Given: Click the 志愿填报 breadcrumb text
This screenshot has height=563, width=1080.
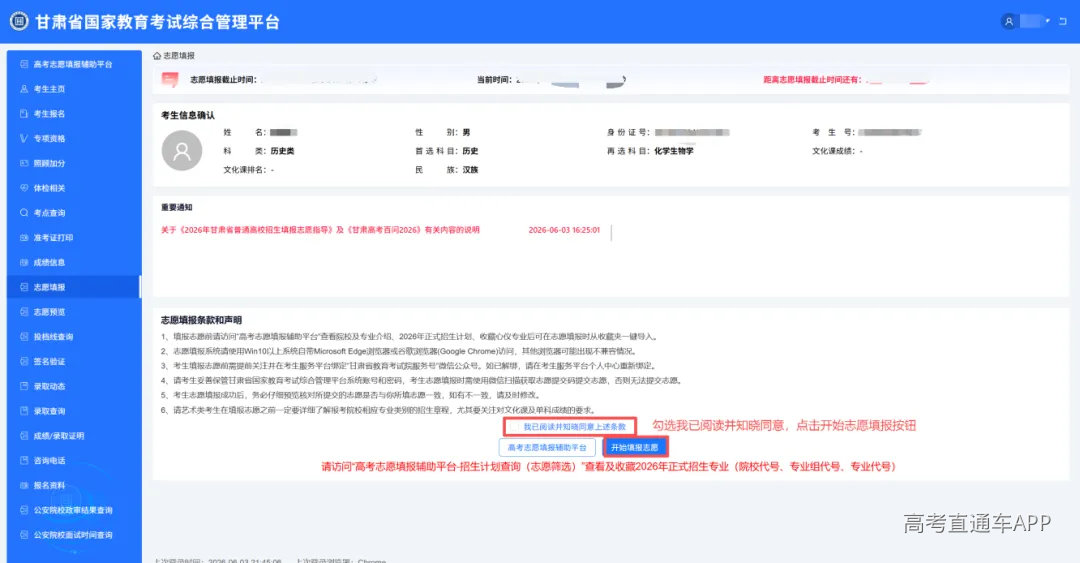Looking at the screenshot, I should (x=179, y=56).
